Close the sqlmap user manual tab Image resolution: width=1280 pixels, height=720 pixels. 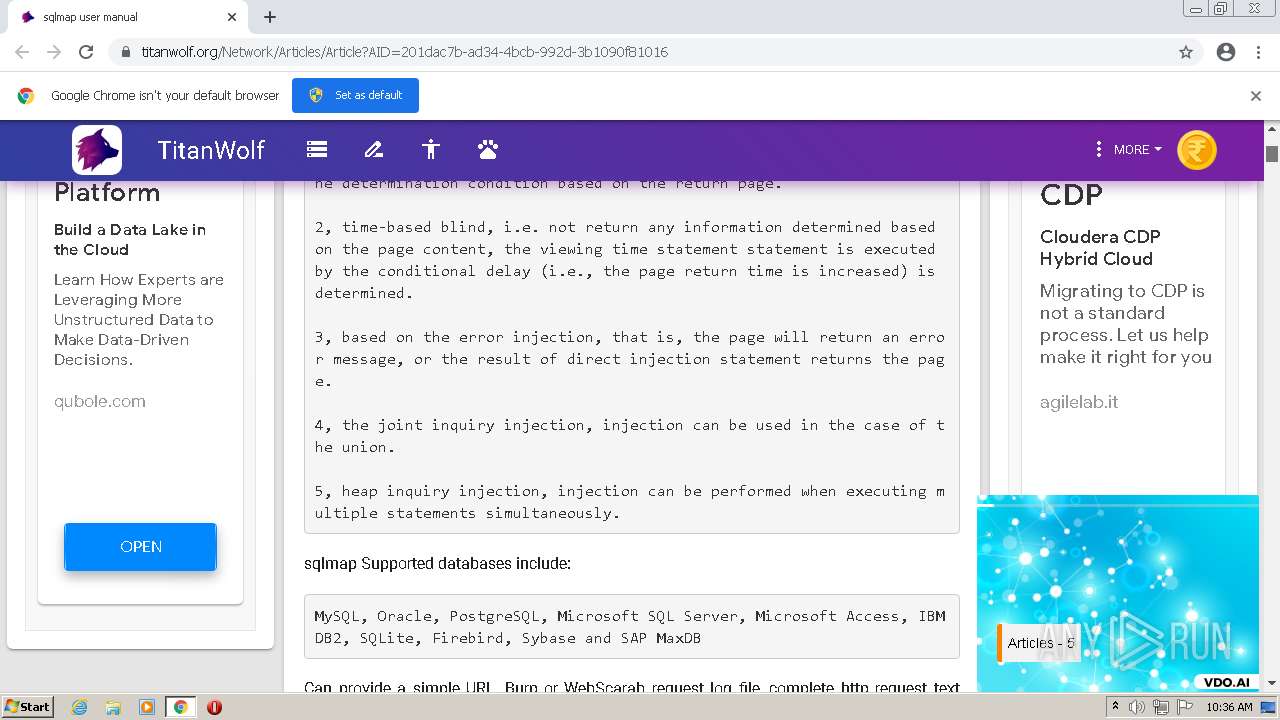coord(232,17)
